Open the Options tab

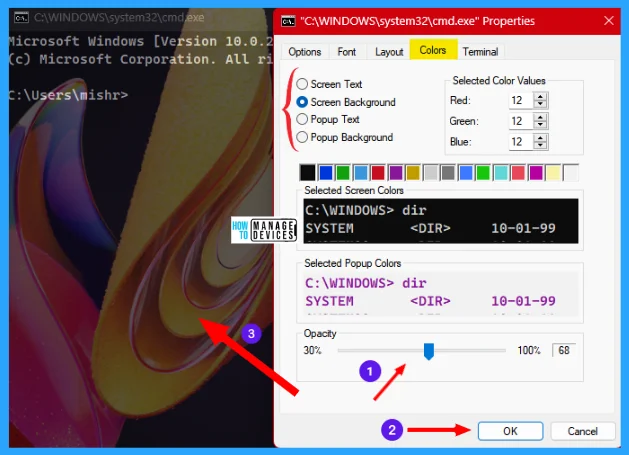(x=304, y=52)
